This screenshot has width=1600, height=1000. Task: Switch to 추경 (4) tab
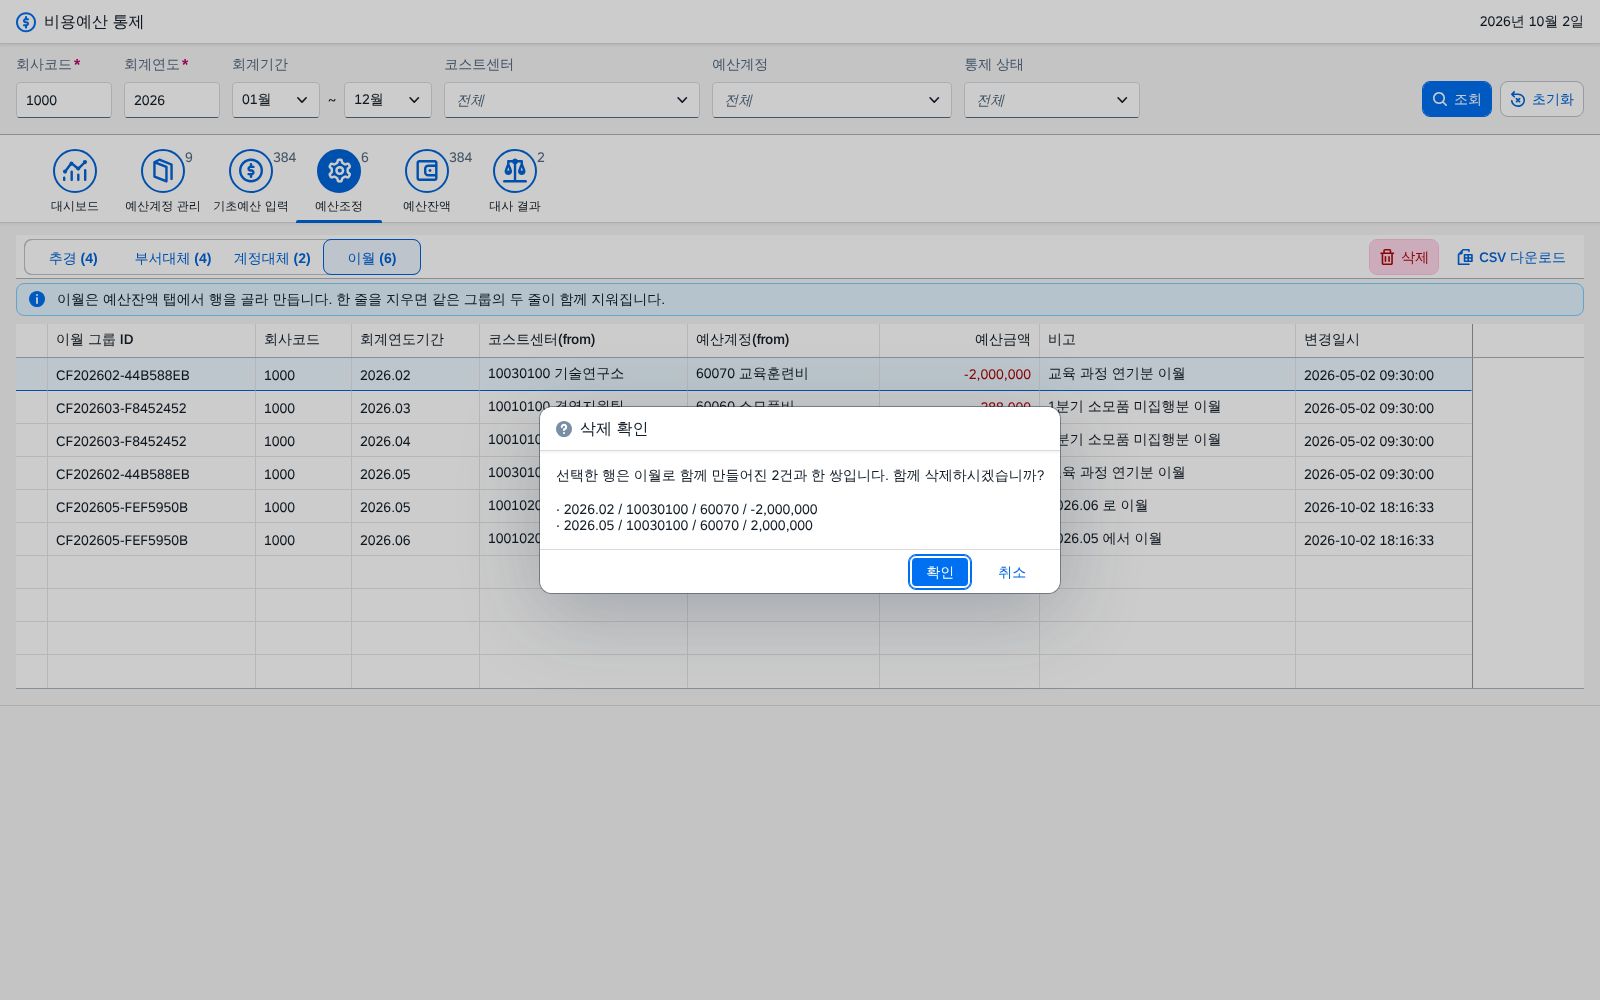tap(73, 258)
